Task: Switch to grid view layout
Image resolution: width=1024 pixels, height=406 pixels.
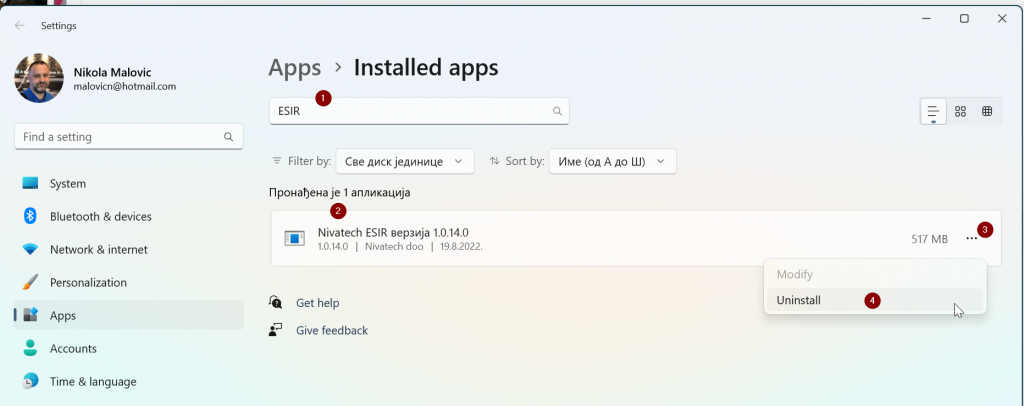Action: [960, 111]
